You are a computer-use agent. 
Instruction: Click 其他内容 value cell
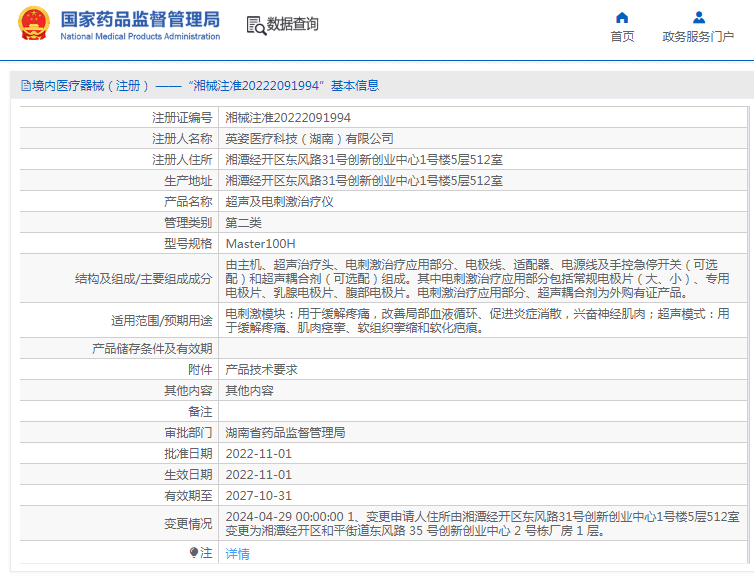pos(250,391)
